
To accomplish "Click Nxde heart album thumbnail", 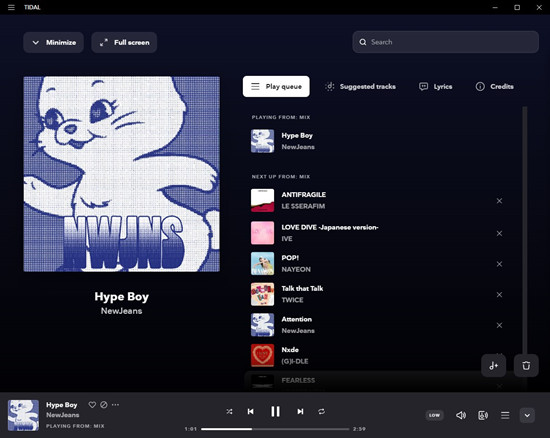I will 262,356.
